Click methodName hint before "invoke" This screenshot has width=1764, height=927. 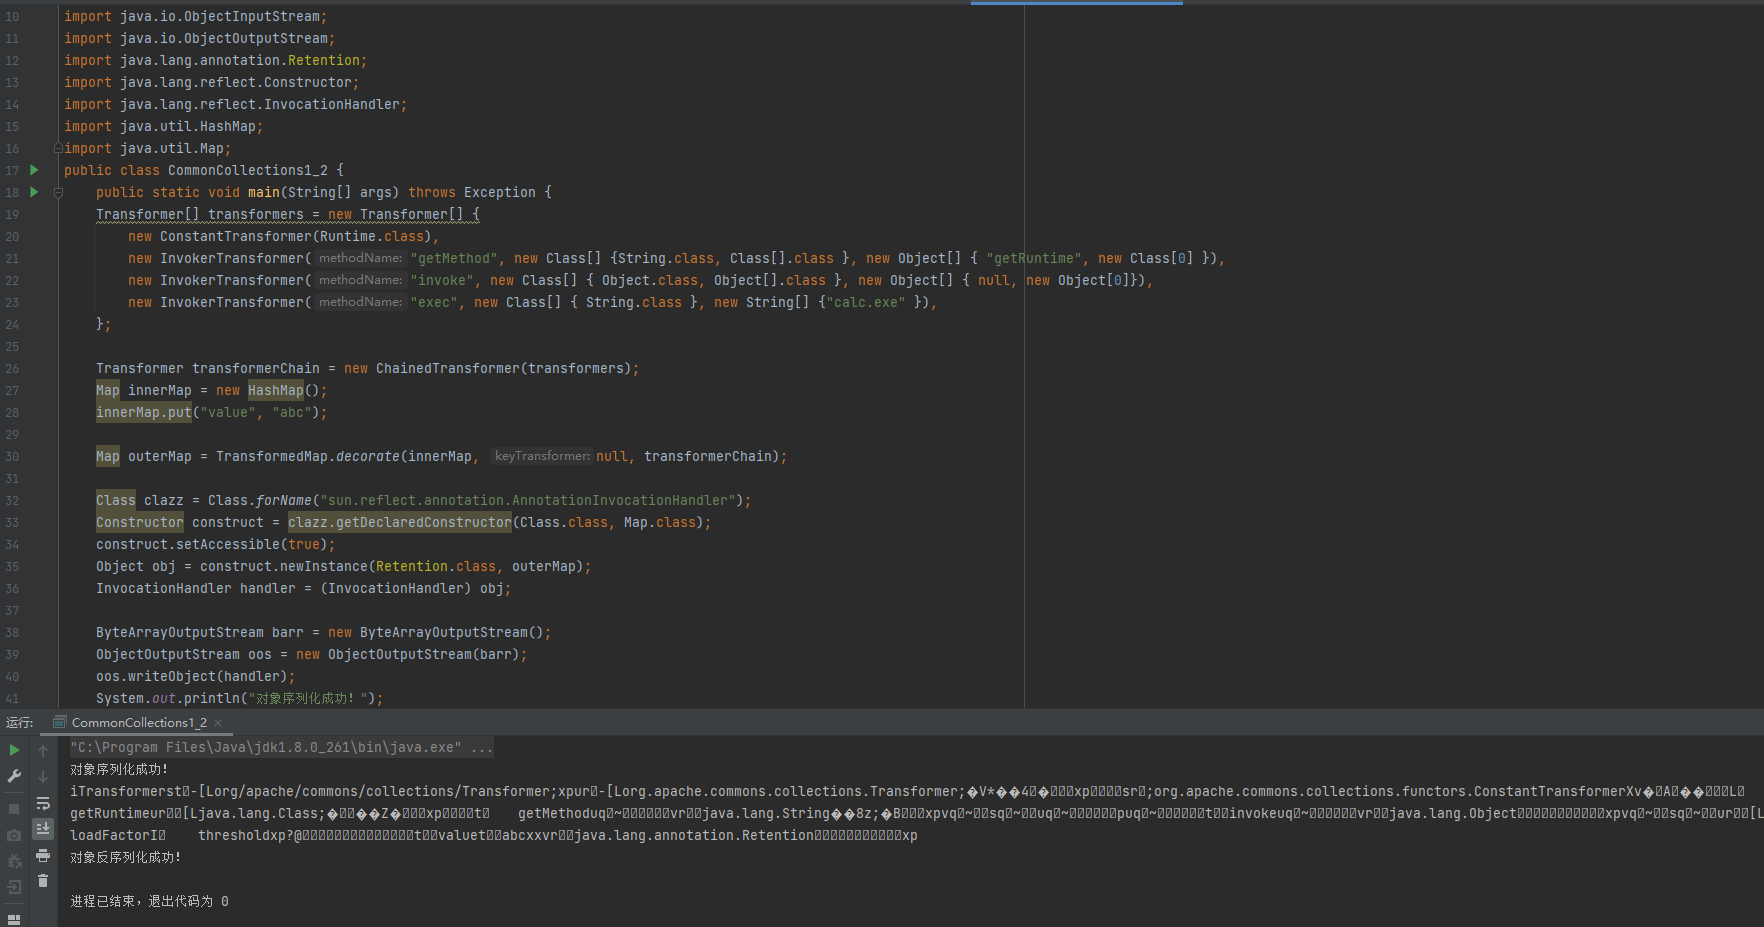[361, 280]
